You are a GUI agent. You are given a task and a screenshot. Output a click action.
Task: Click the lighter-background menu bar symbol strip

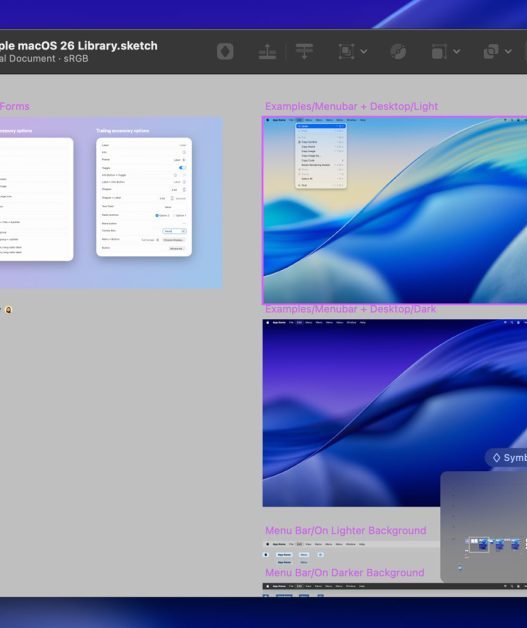tap(351, 544)
